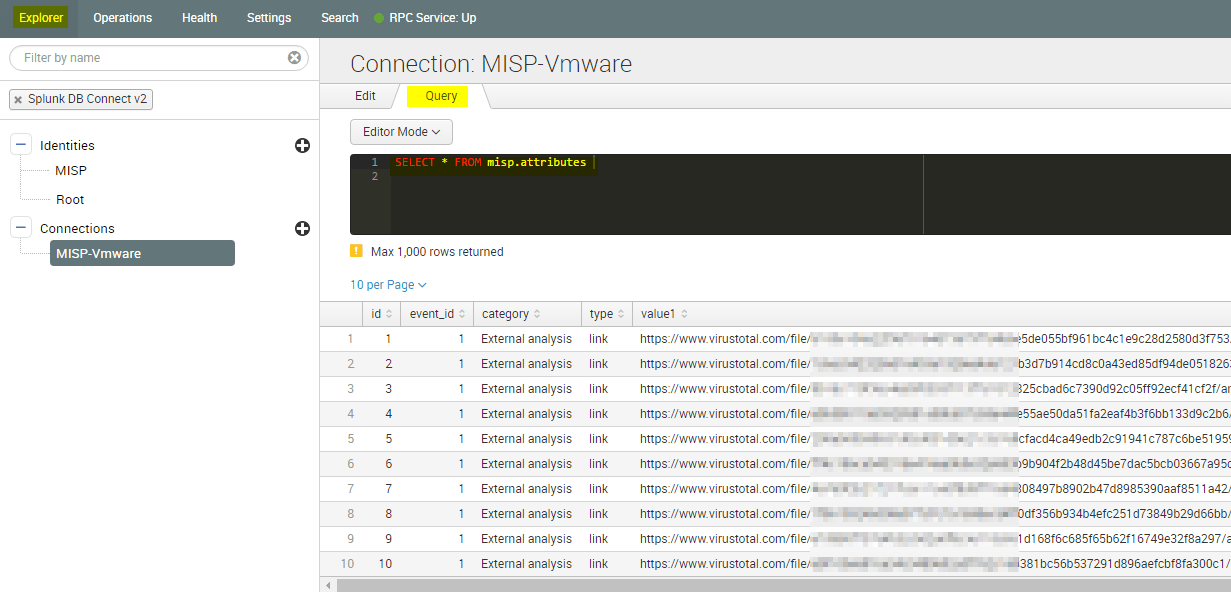Image resolution: width=1231 pixels, height=592 pixels.
Task: Click the Connections label
Action: 77,229
